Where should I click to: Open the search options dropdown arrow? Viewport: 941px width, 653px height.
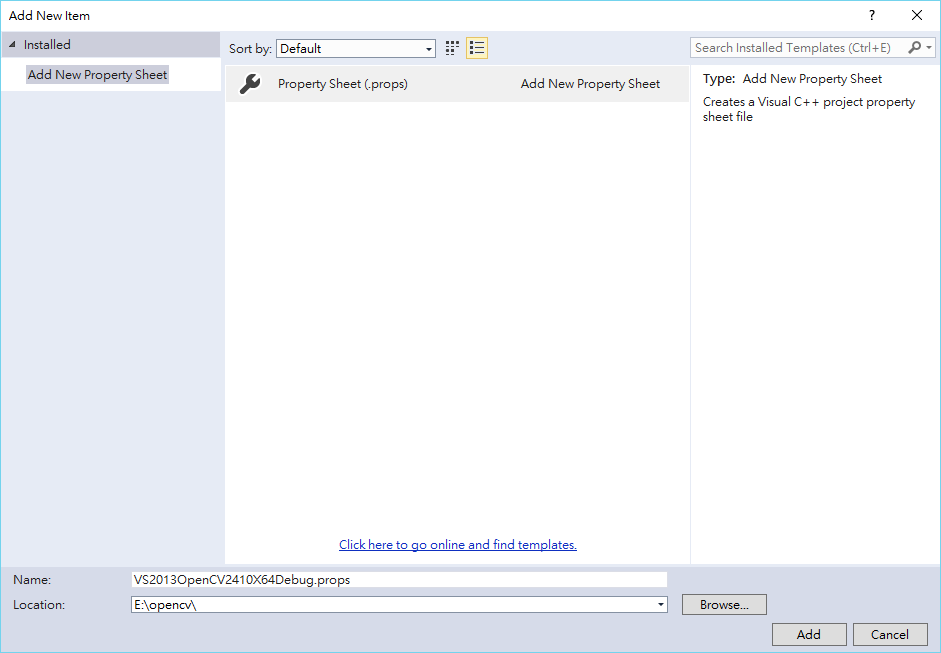pos(929,47)
